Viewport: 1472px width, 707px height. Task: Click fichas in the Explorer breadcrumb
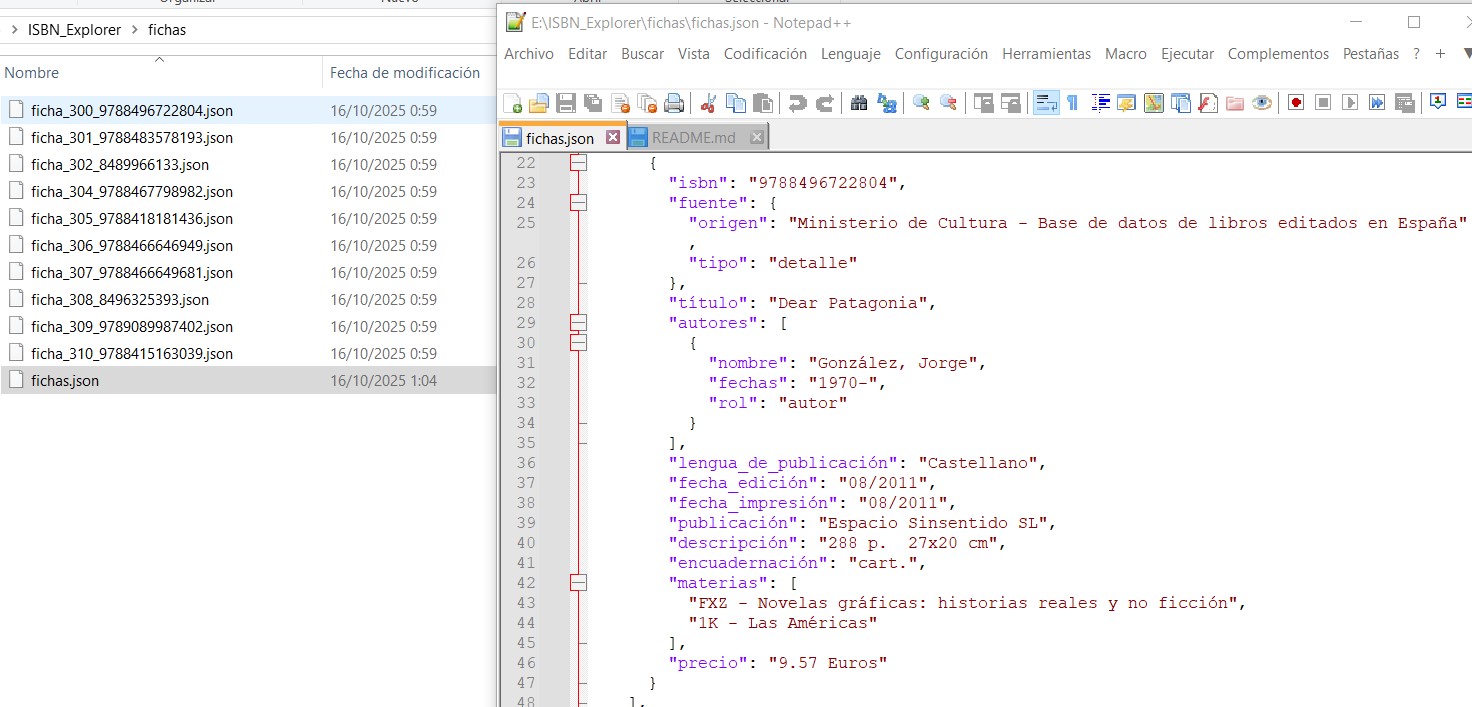coord(167,30)
